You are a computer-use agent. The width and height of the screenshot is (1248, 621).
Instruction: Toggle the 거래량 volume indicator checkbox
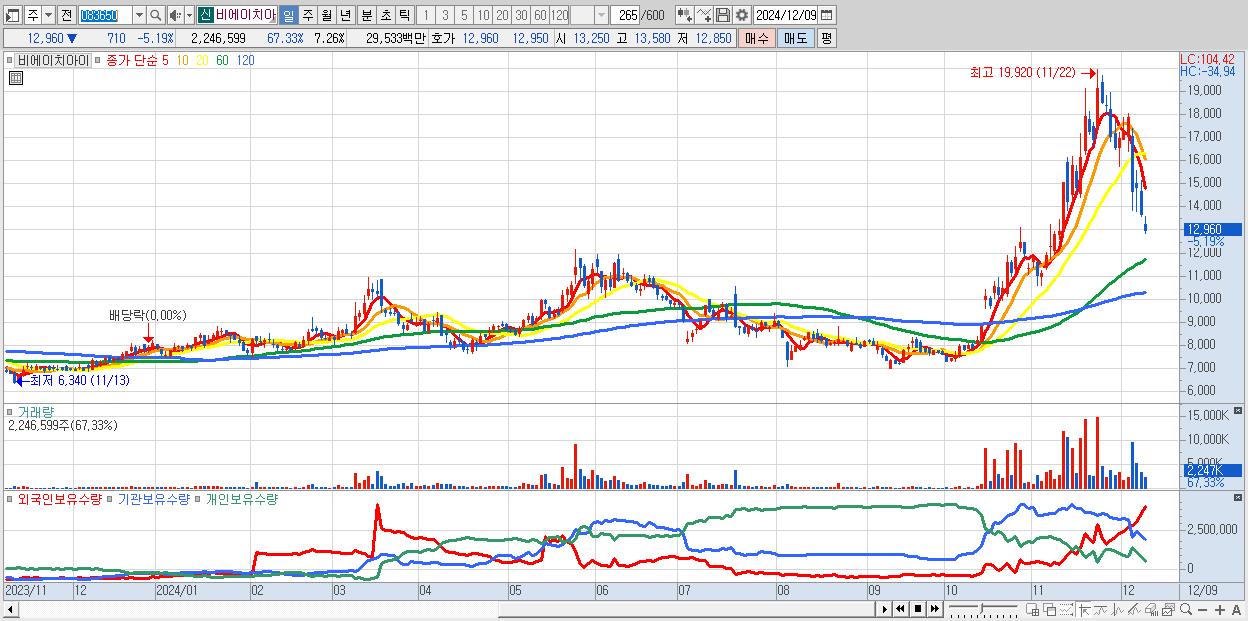9,411
